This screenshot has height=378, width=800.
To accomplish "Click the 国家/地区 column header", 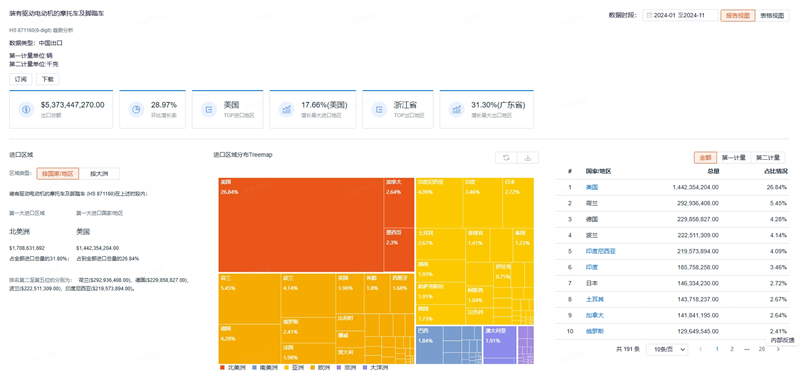I will point(598,171).
